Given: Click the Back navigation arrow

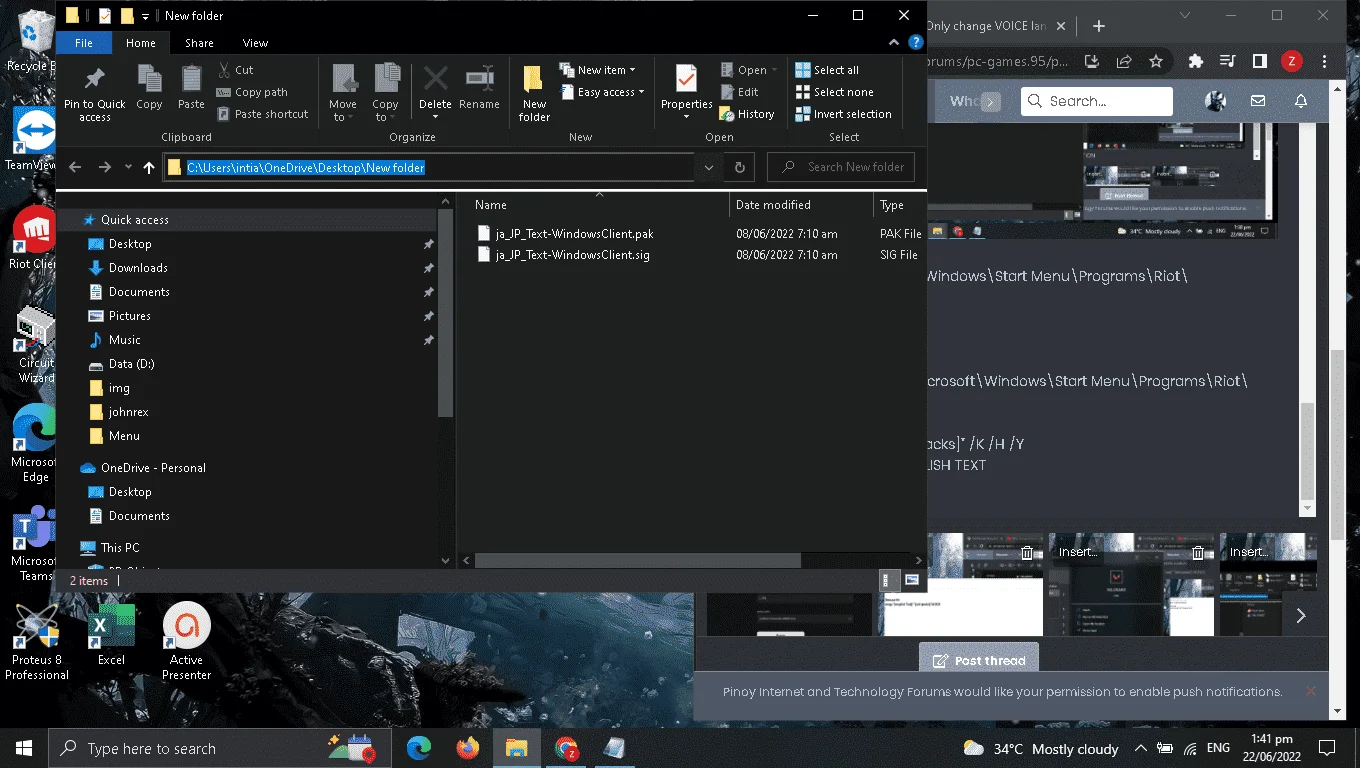Looking at the screenshot, I should coord(75,167).
